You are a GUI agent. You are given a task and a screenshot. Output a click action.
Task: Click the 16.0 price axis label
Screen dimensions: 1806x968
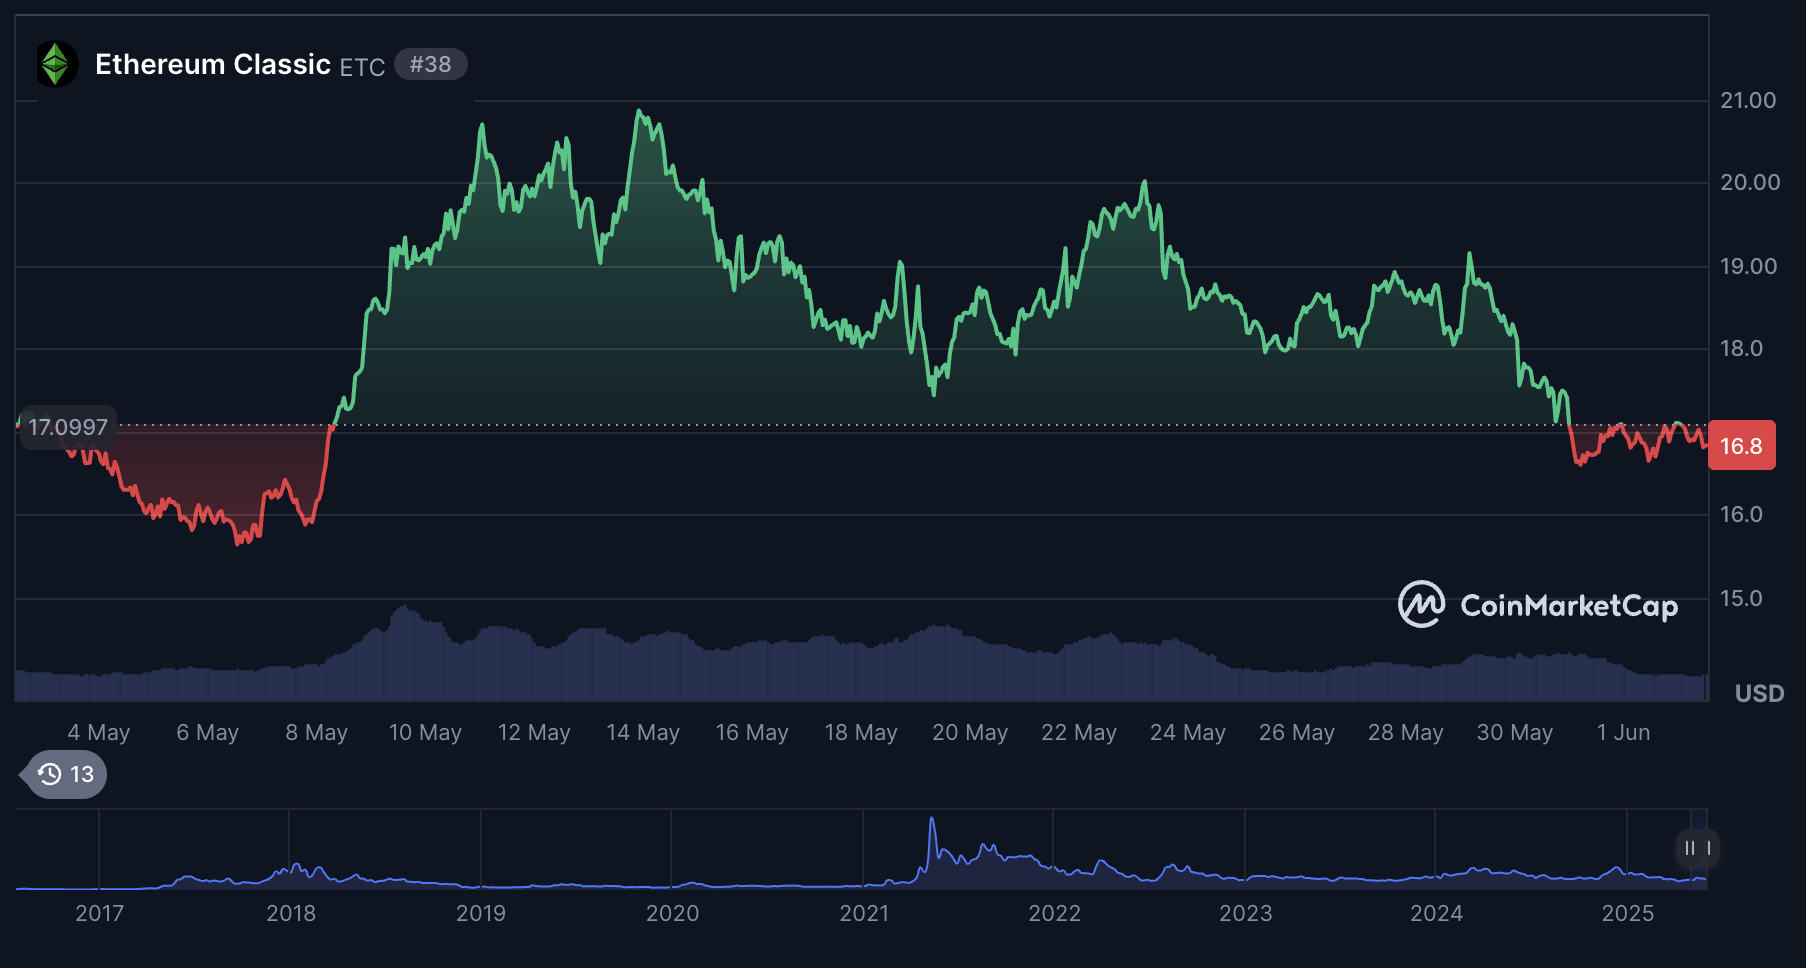[1741, 514]
